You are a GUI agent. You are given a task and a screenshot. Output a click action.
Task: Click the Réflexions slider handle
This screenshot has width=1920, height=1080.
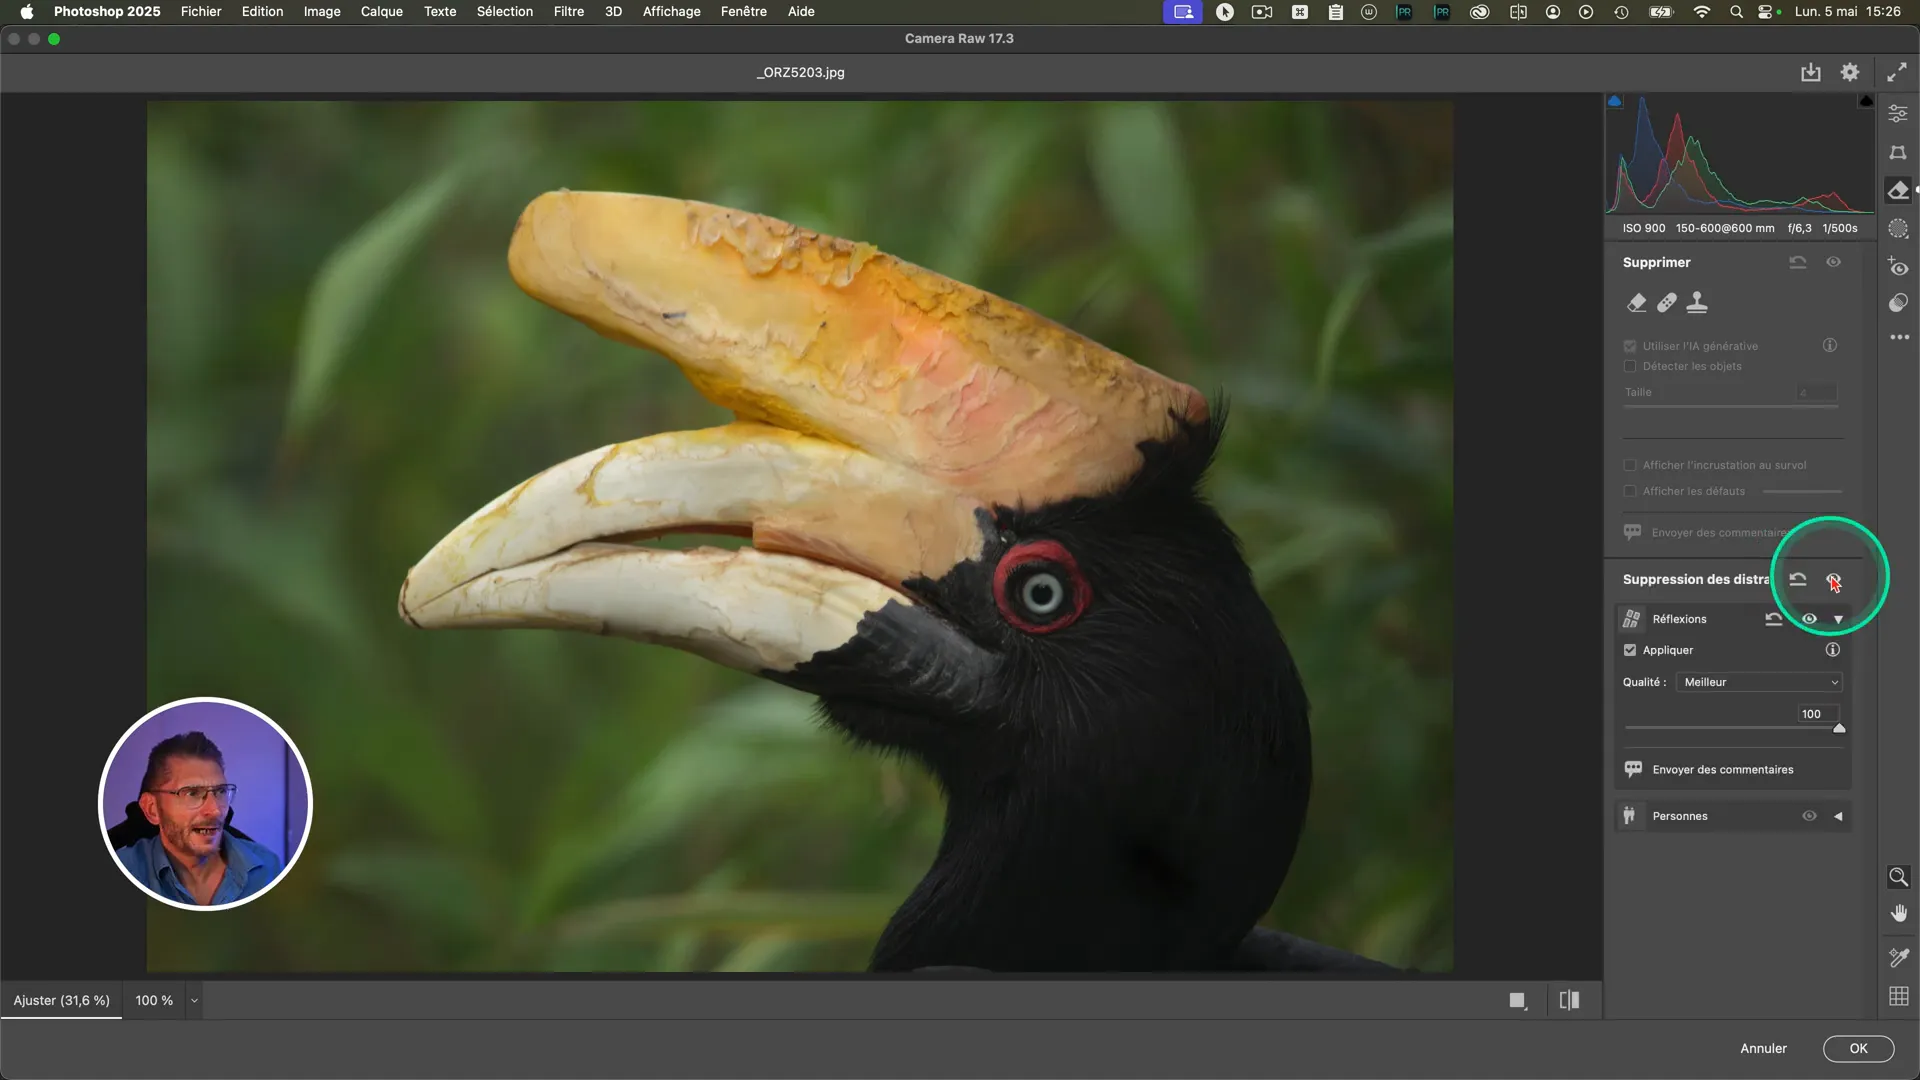[1838, 729]
